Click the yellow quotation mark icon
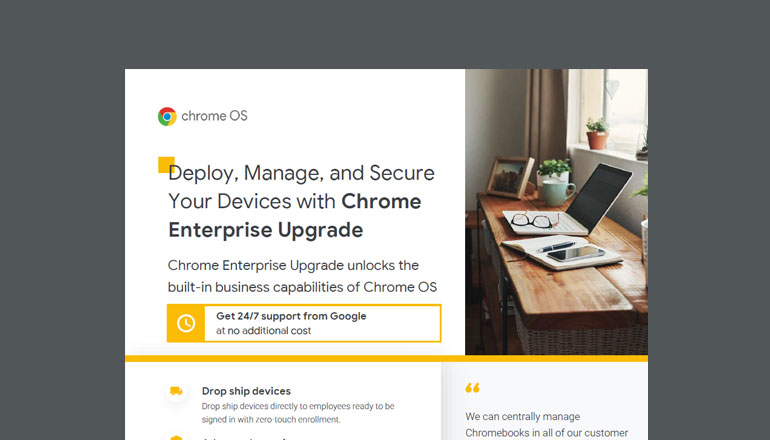This screenshot has width=770, height=440. [x=473, y=388]
